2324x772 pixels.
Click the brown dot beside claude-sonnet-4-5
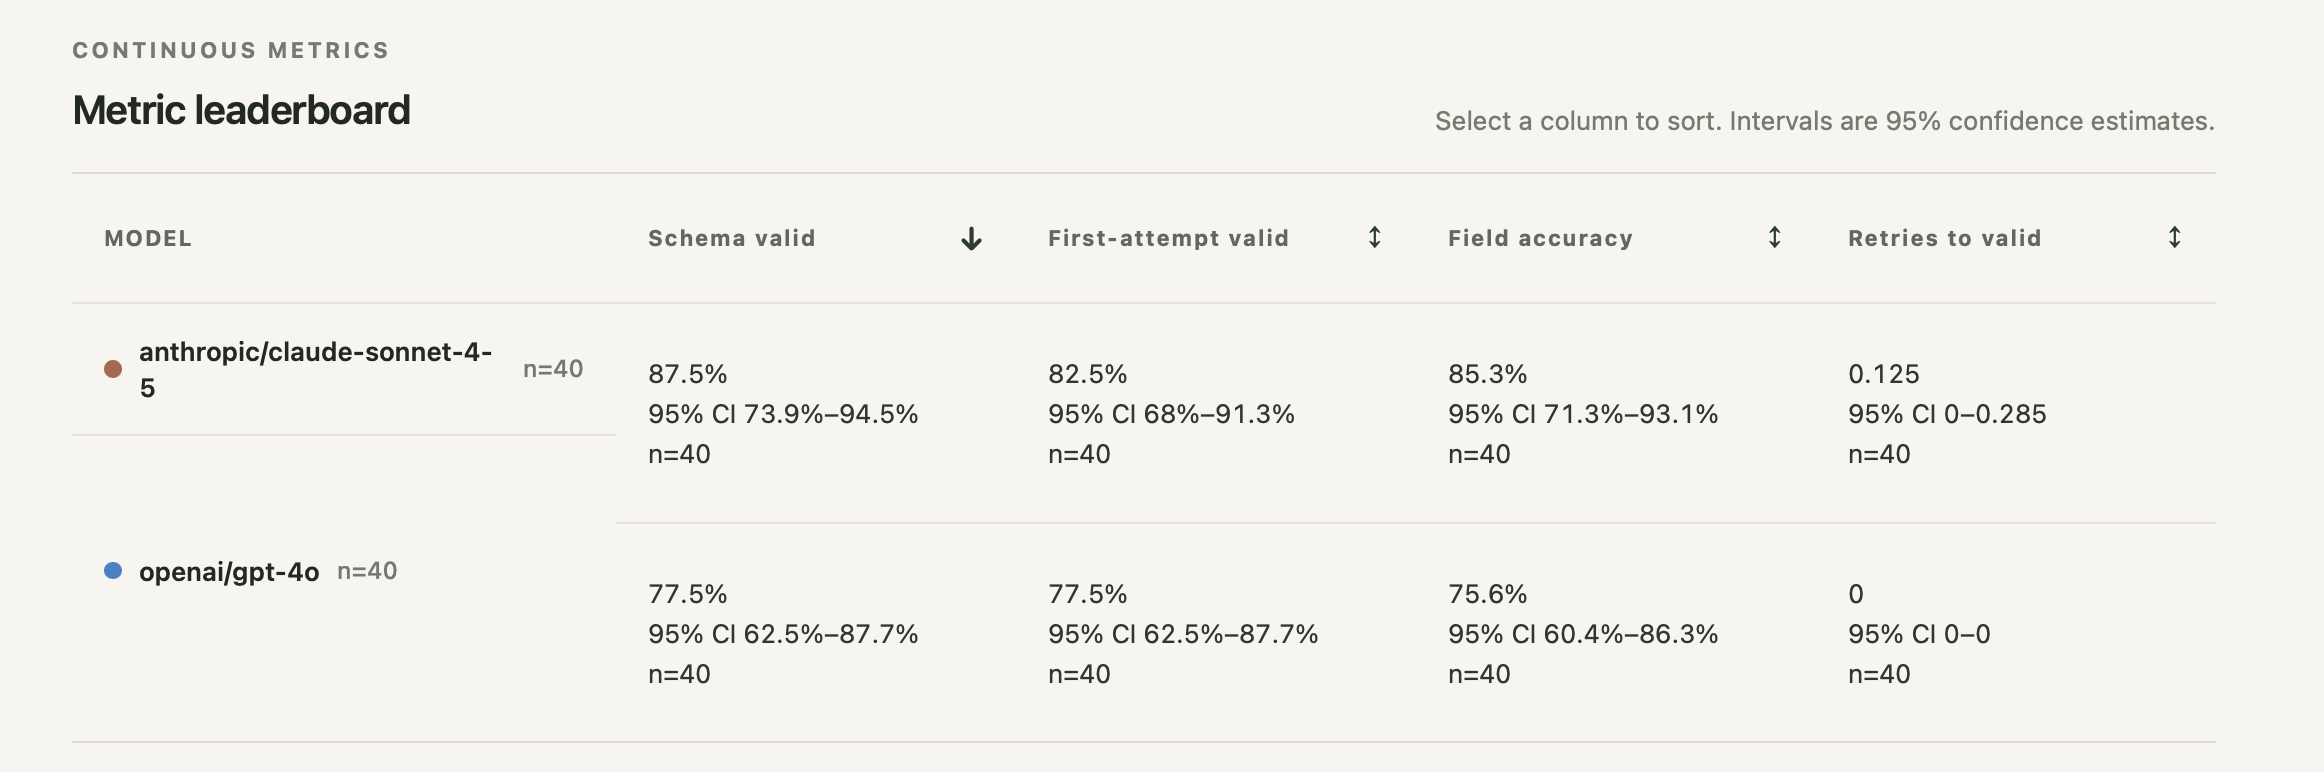click(x=113, y=369)
